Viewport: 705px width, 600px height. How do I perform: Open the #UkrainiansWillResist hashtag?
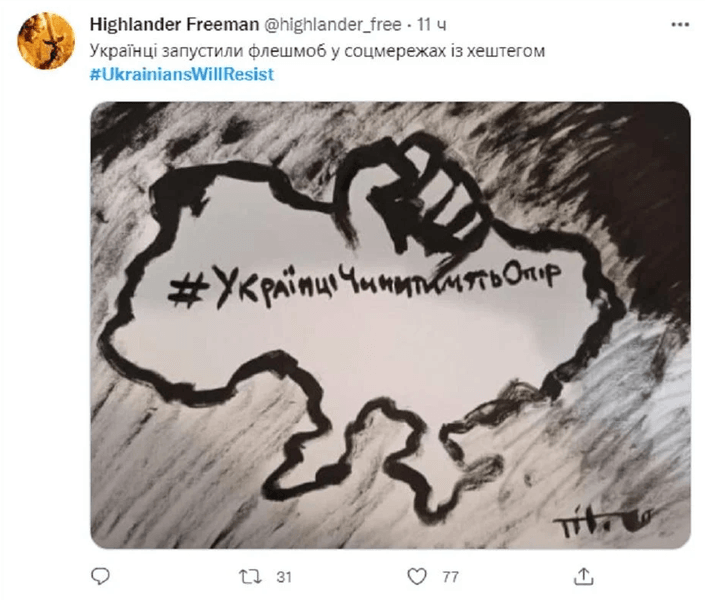(x=182, y=74)
